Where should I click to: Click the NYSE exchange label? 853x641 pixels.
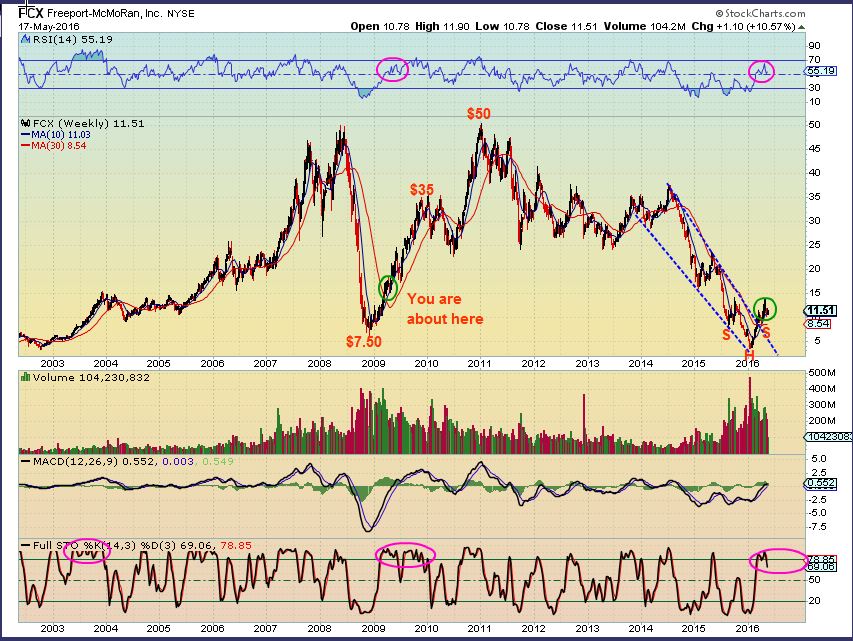click(x=181, y=14)
